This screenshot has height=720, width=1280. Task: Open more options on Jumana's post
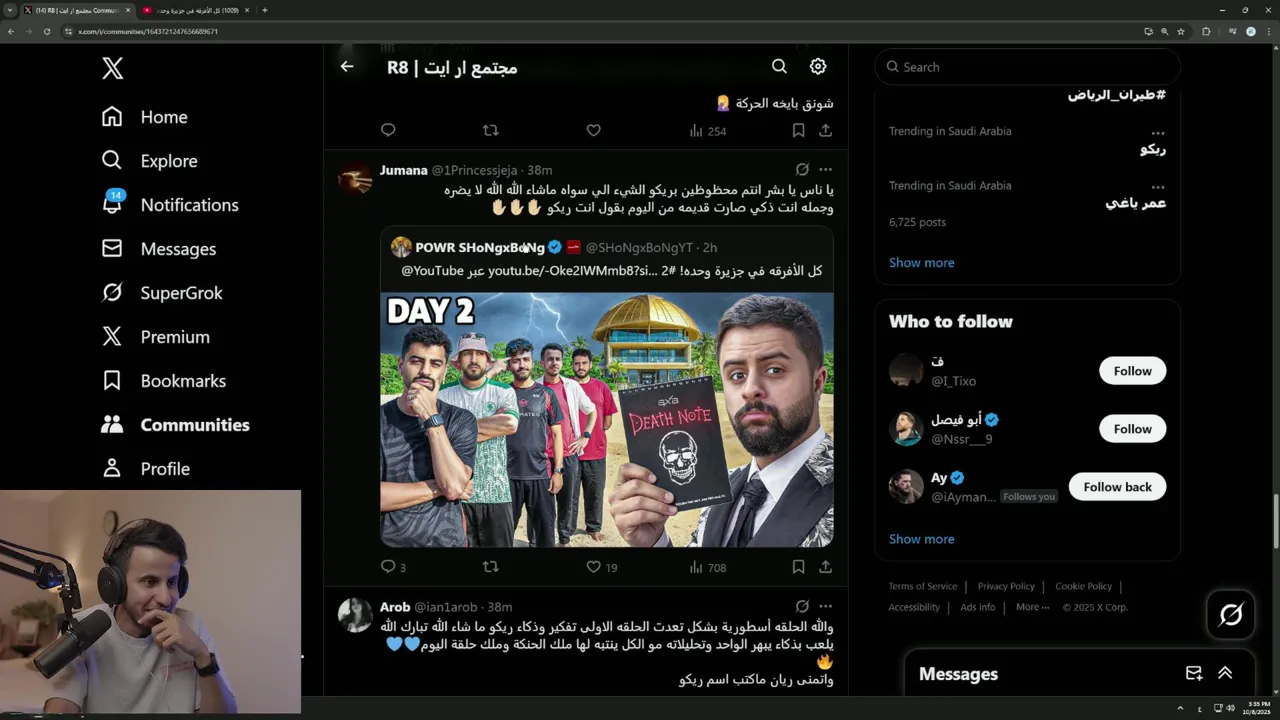tap(825, 170)
